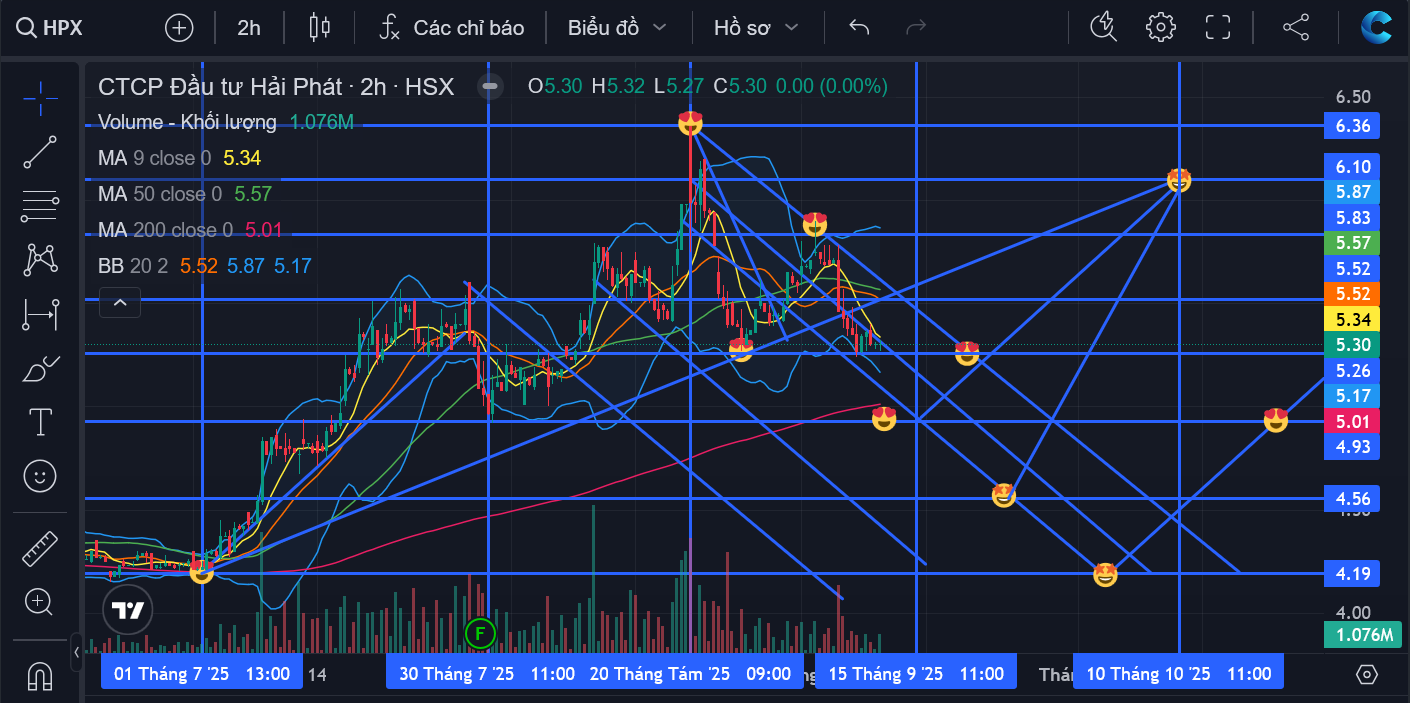
Task: Click the green F fundamentals event marker
Action: 481,632
